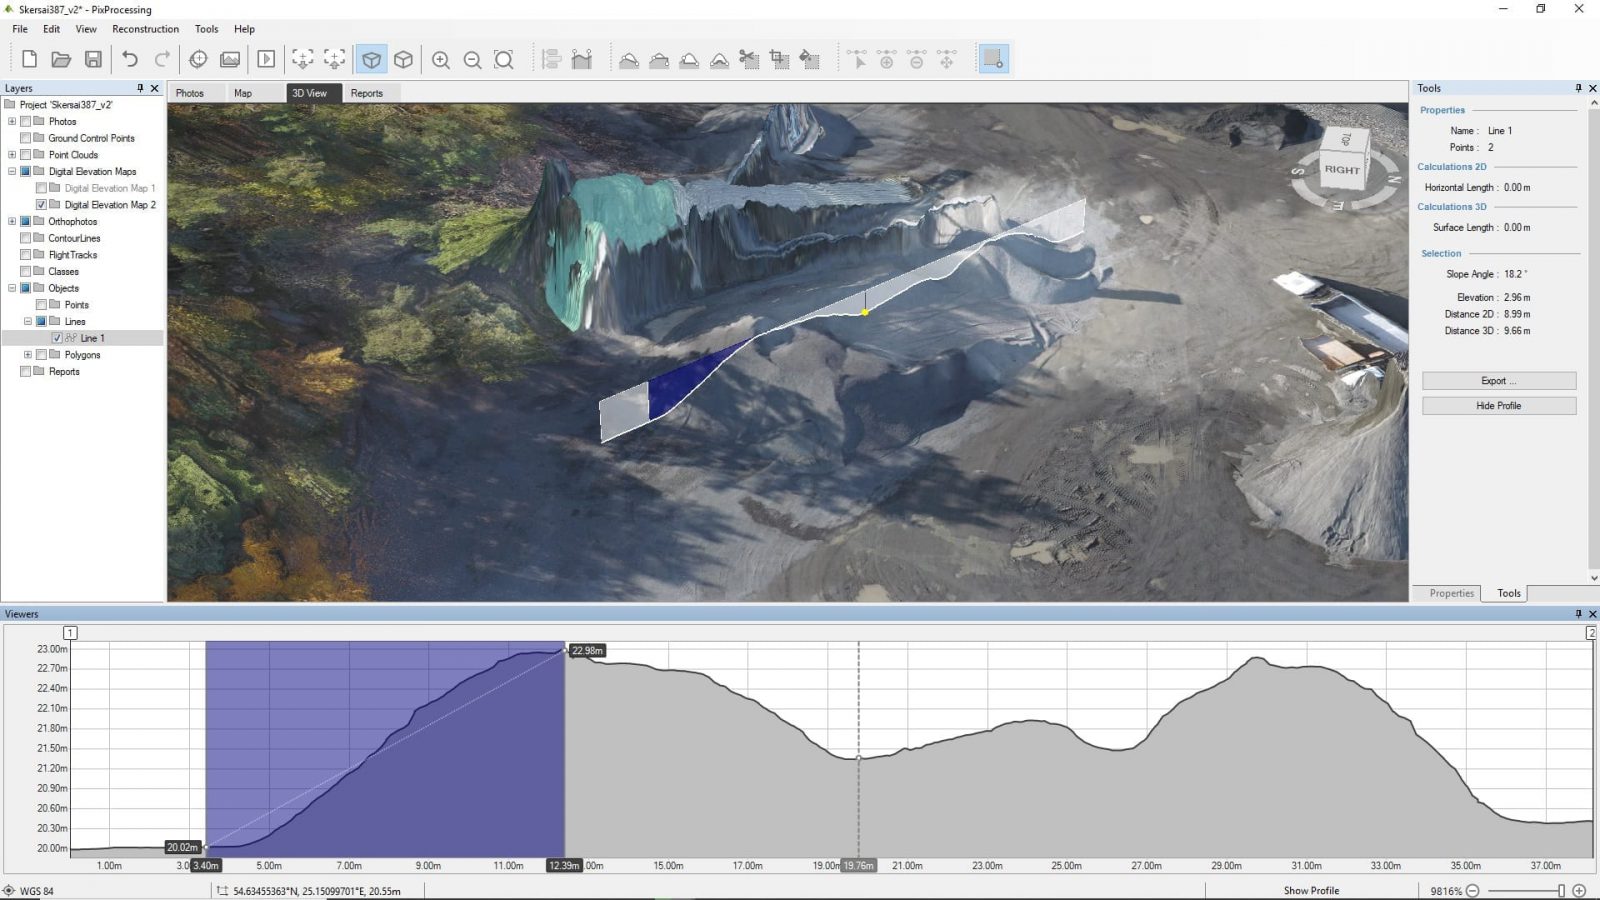The height and width of the screenshot is (900, 1600).
Task: Switch to wireframe model view
Action: pos(404,59)
